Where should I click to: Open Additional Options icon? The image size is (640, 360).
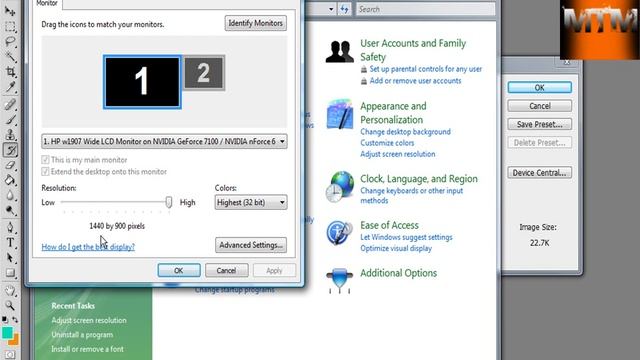(339, 280)
